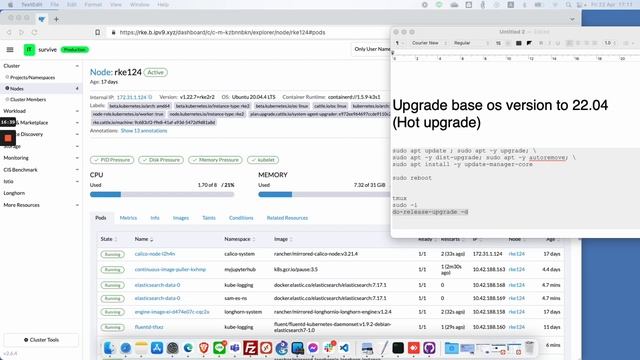Image resolution: width=640 pixels, height=360 pixels.
Task: Switch to the Metrics tab
Action: tap(128, 218)
